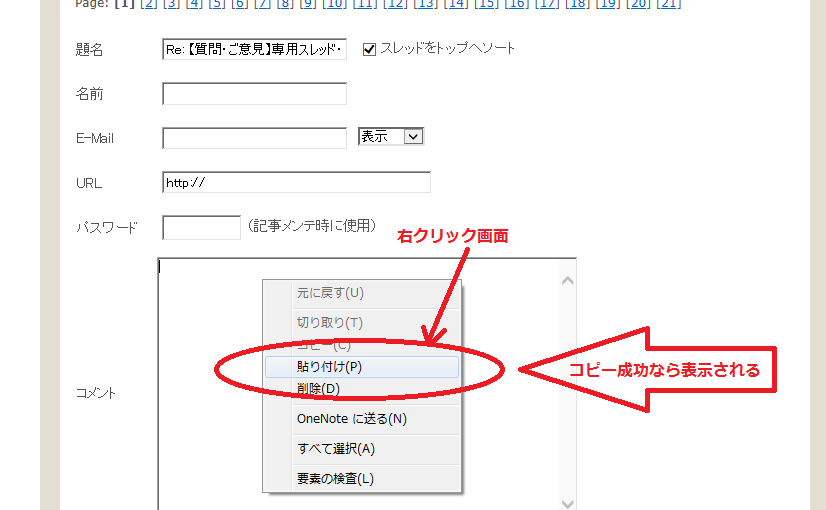Go to page 15
Viewport: 826px width, 510px height.
click(487, 4)
